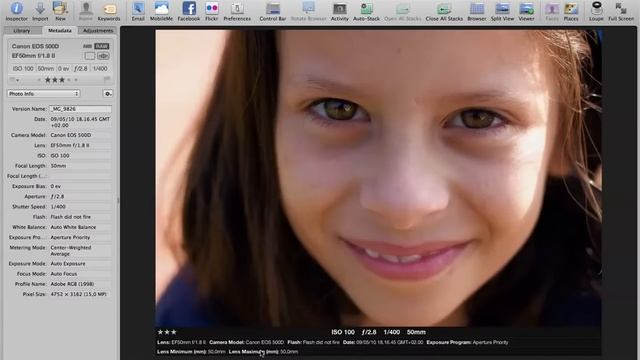Click the Camera Model field Canon EOS 500D
The width and height of the screenshot is (640, 360).
coord(80,135)
